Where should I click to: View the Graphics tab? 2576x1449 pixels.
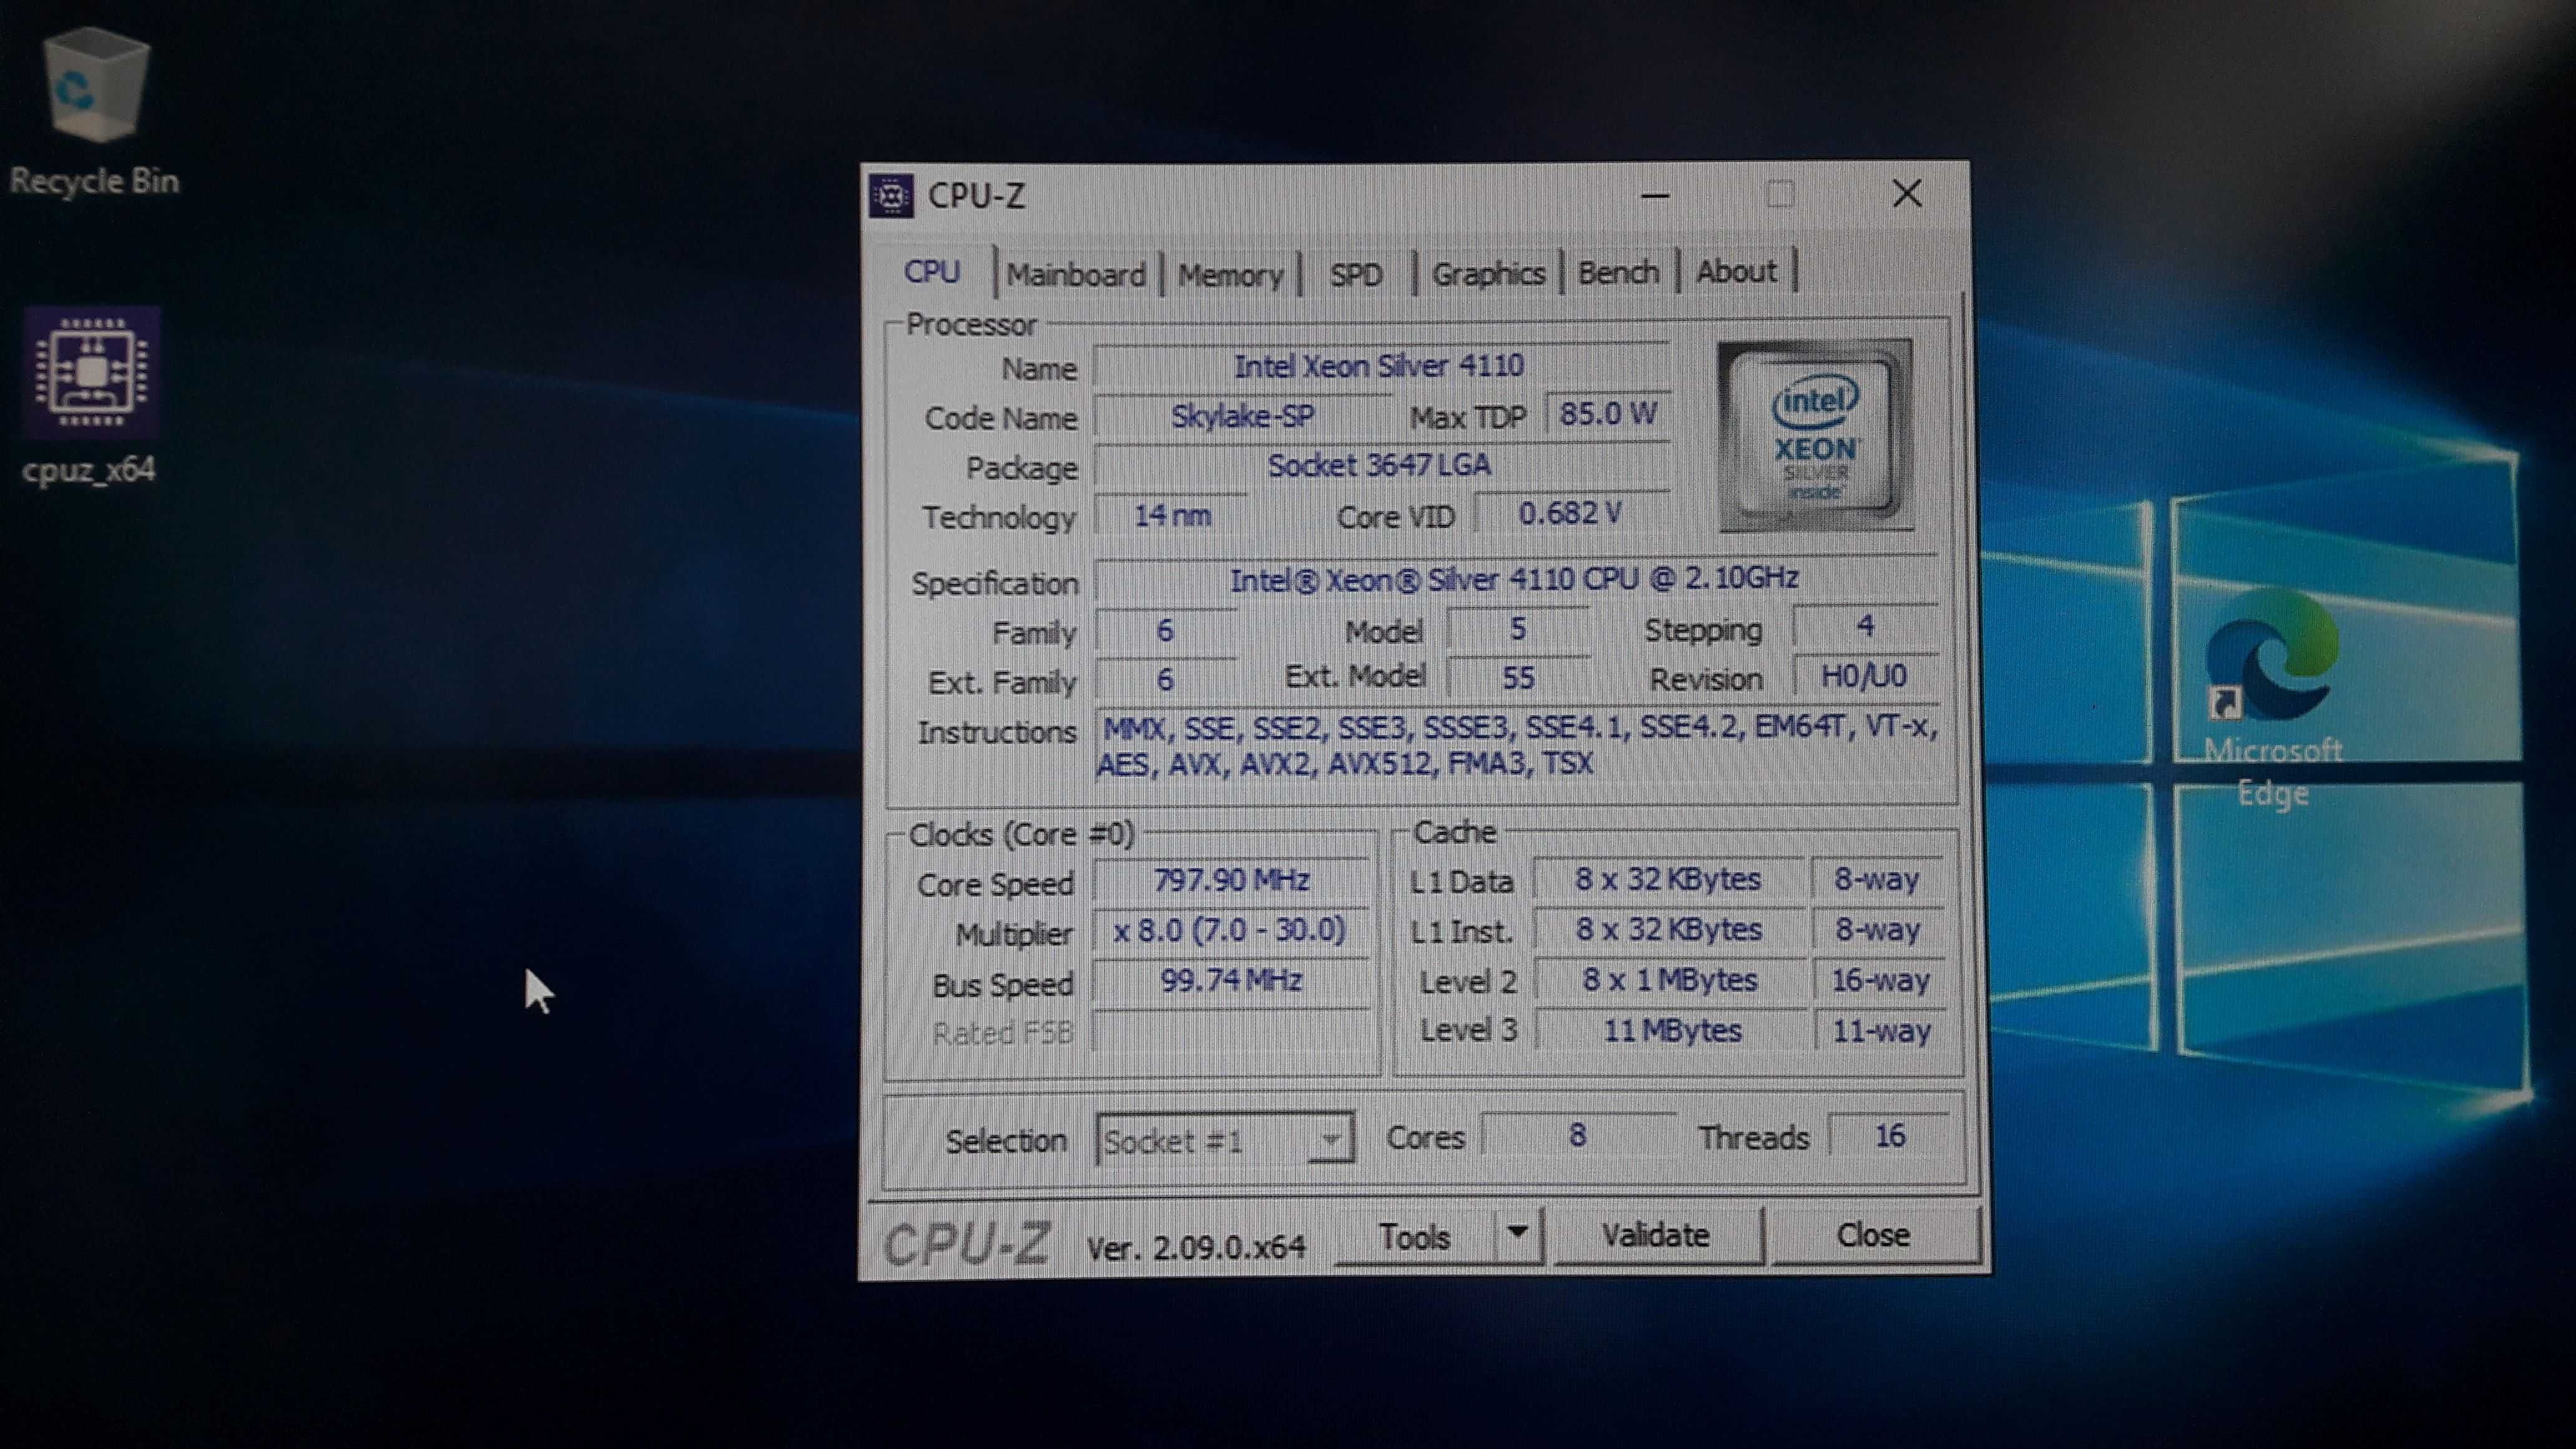1488,273
